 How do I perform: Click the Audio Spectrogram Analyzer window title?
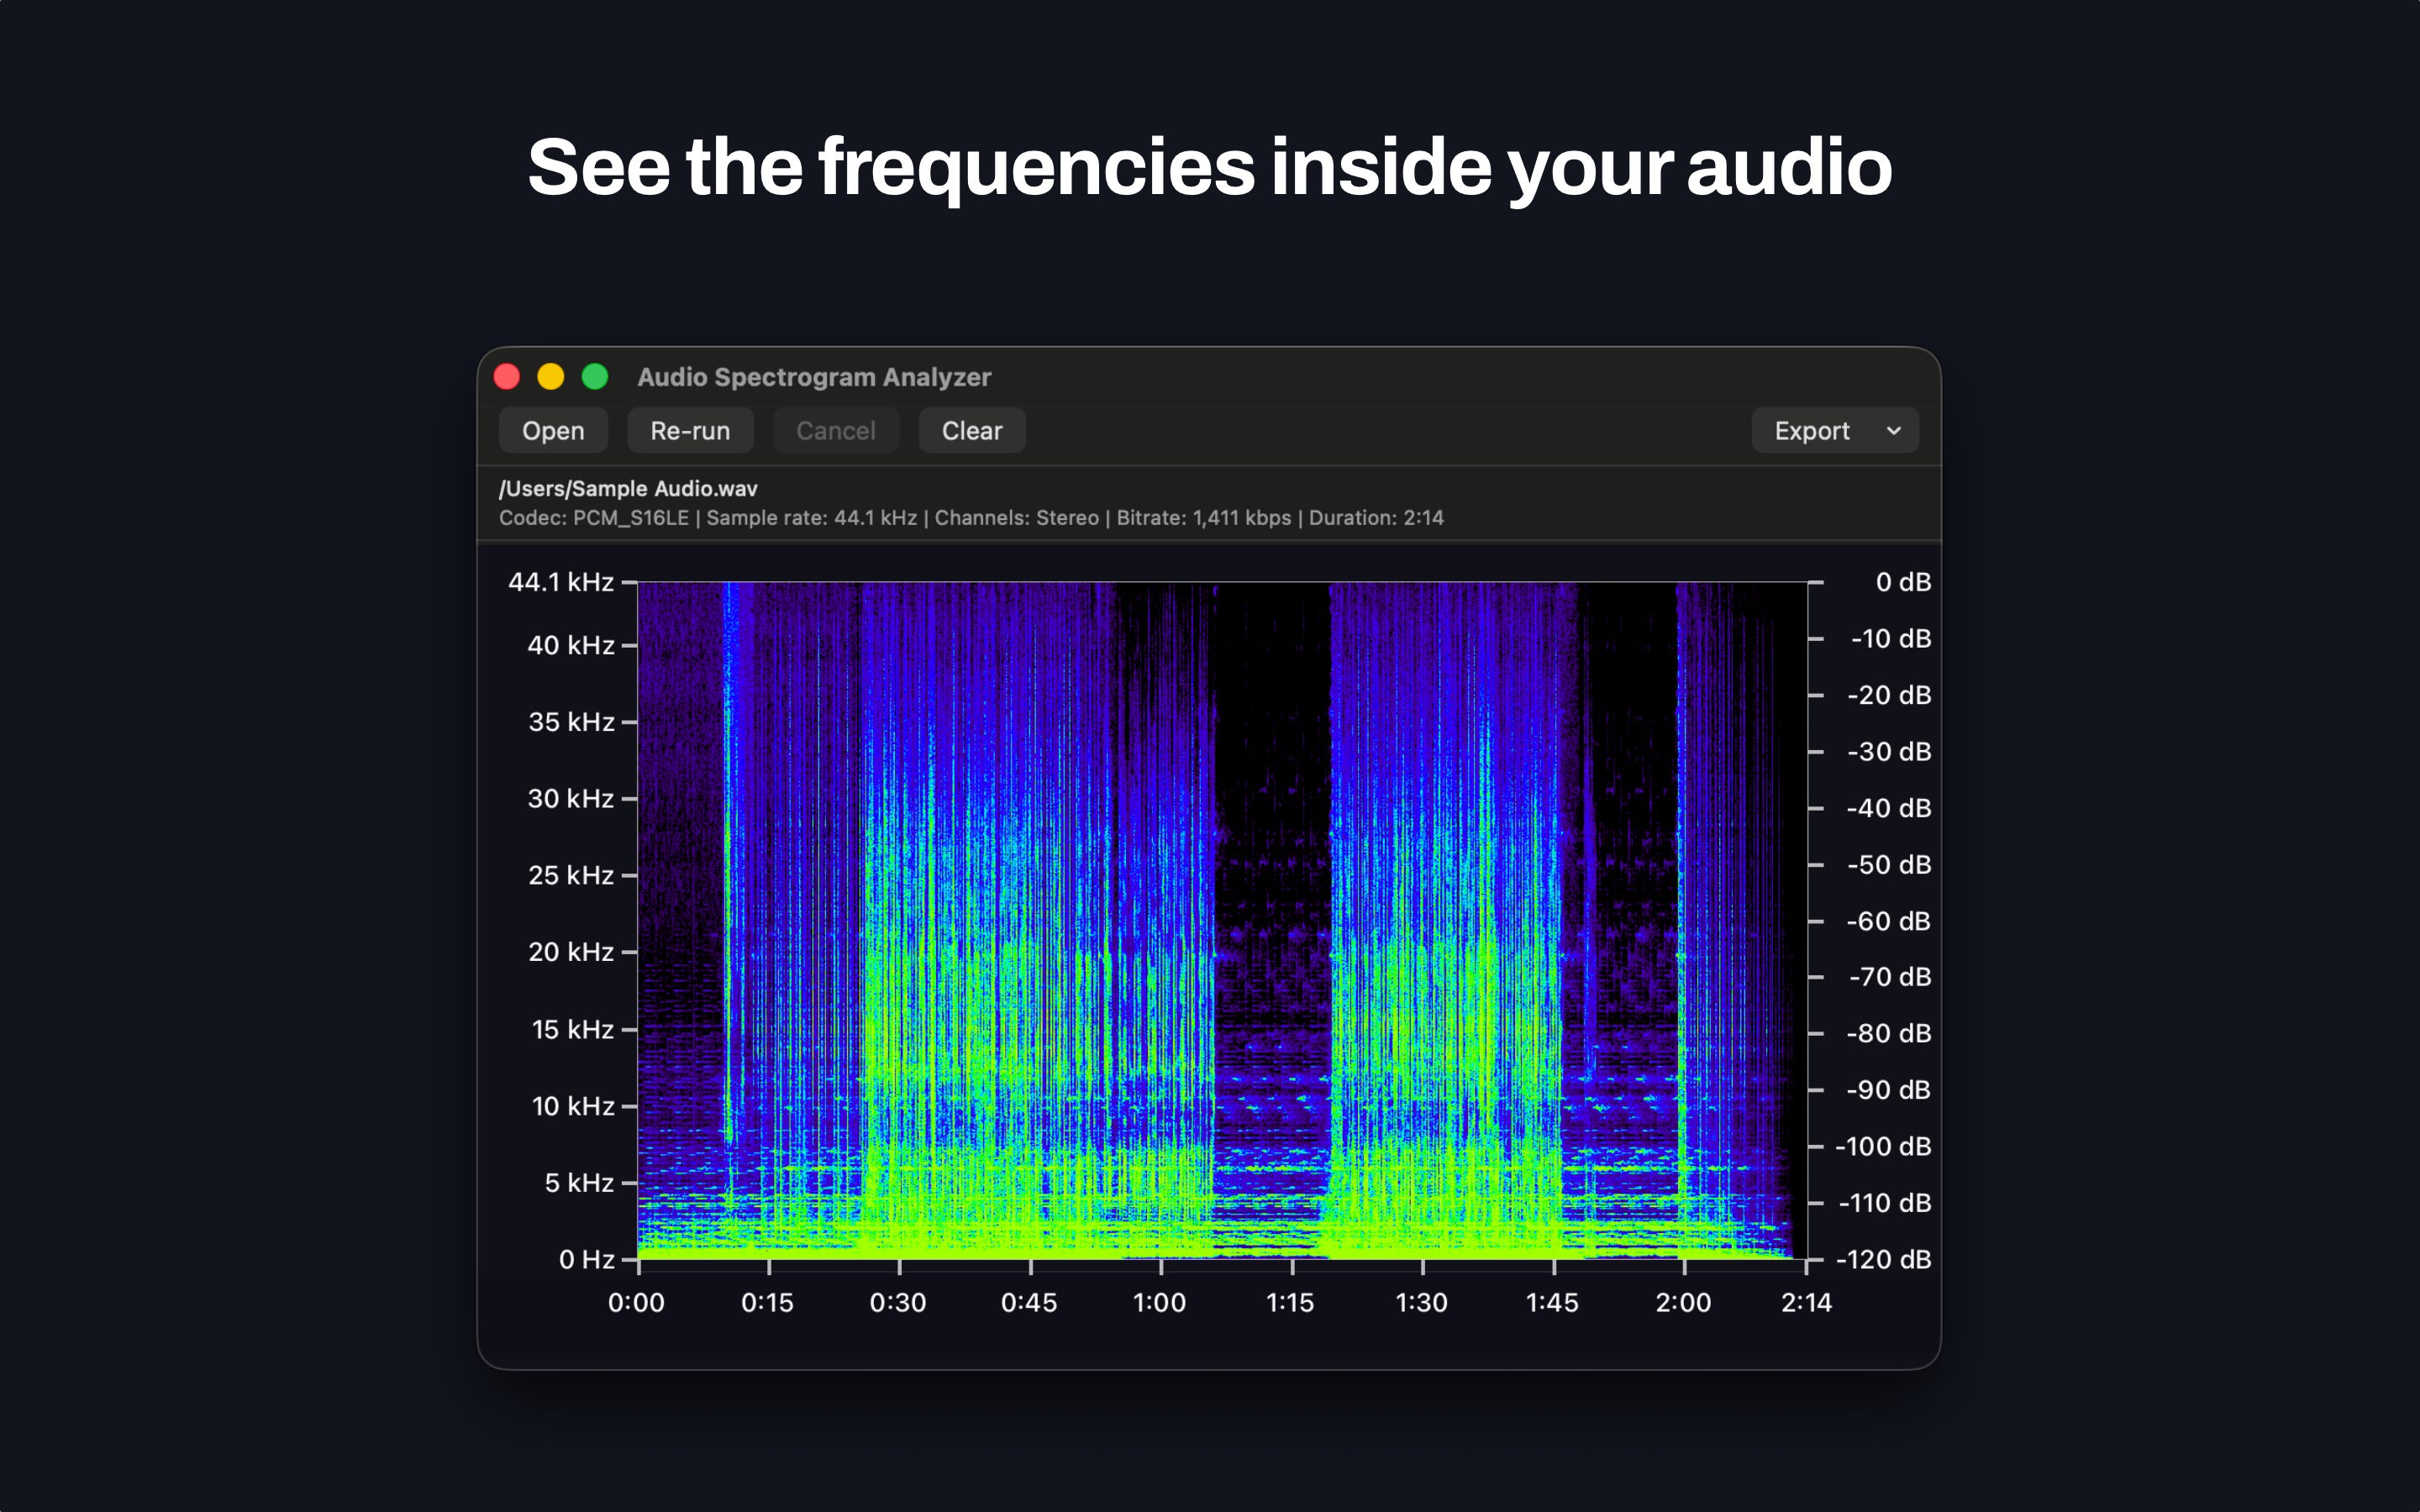click(814, 377)
